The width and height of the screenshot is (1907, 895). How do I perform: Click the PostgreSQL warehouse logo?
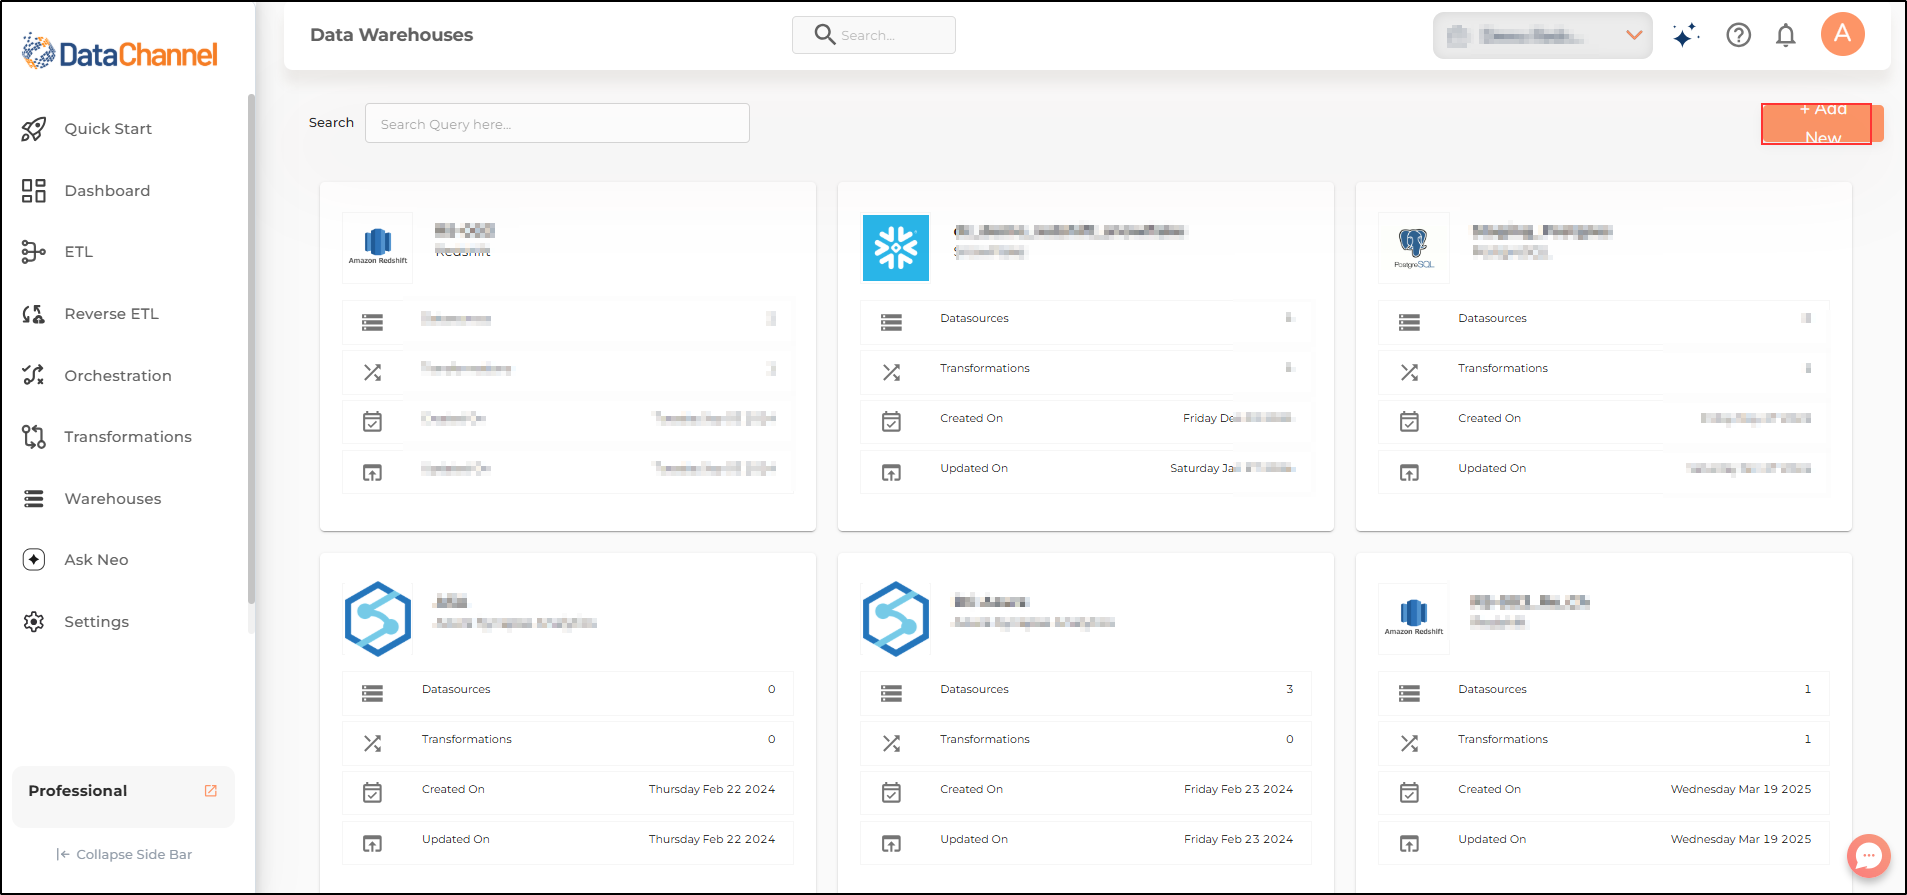[x=1413, y=248]
